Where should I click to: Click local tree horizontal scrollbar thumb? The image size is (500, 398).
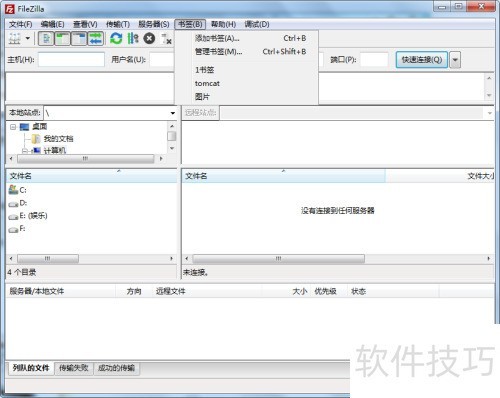[86, 159]
